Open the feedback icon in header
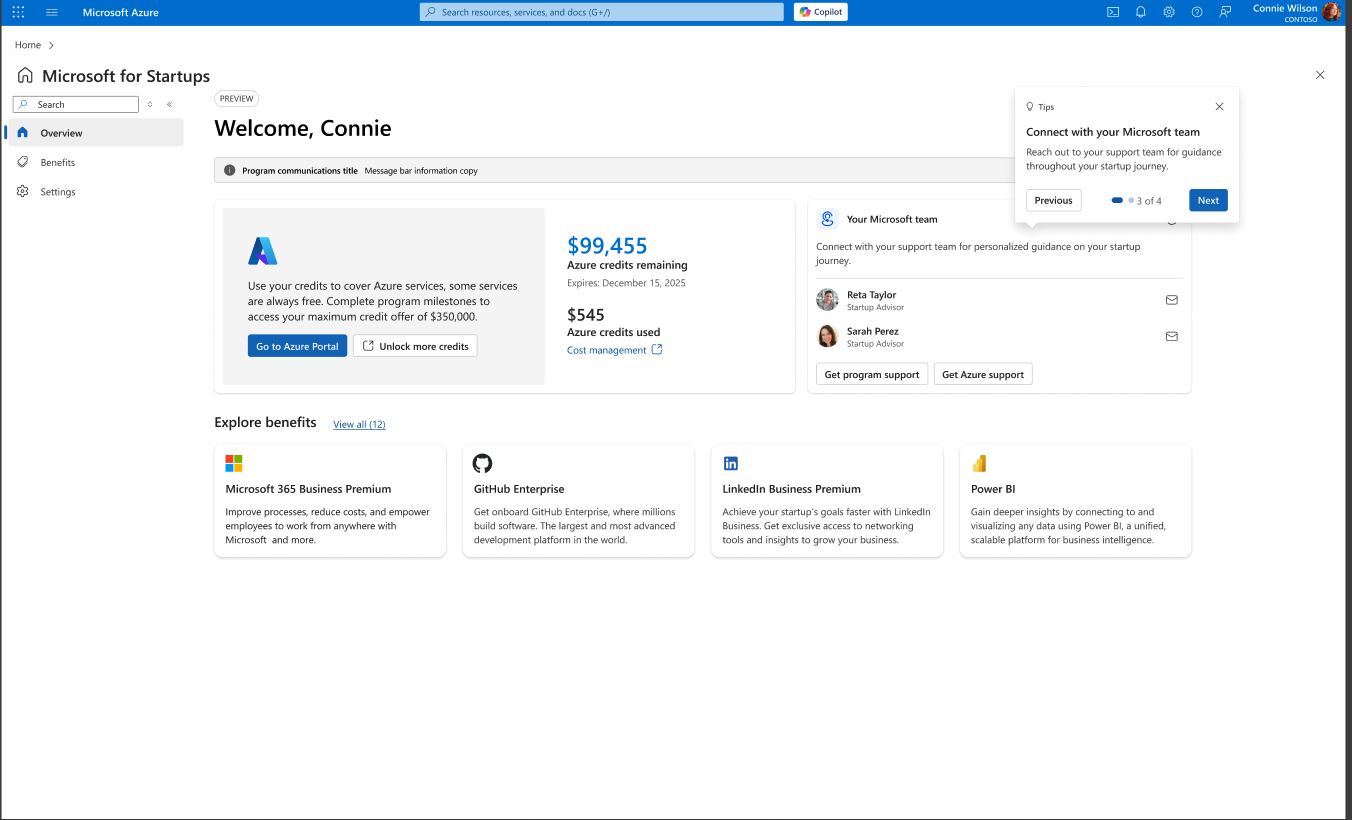Viewport: 1352px width, 820px height. [x=1225, y=12]
